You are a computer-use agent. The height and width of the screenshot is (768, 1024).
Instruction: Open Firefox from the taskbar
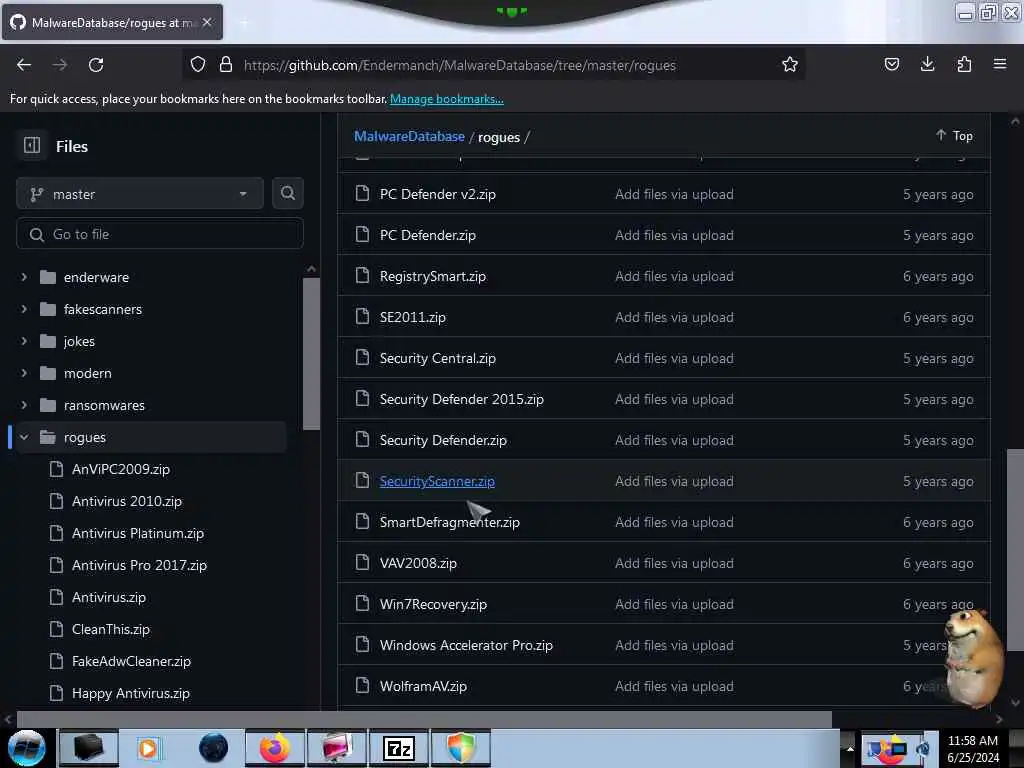coord(274,748)
